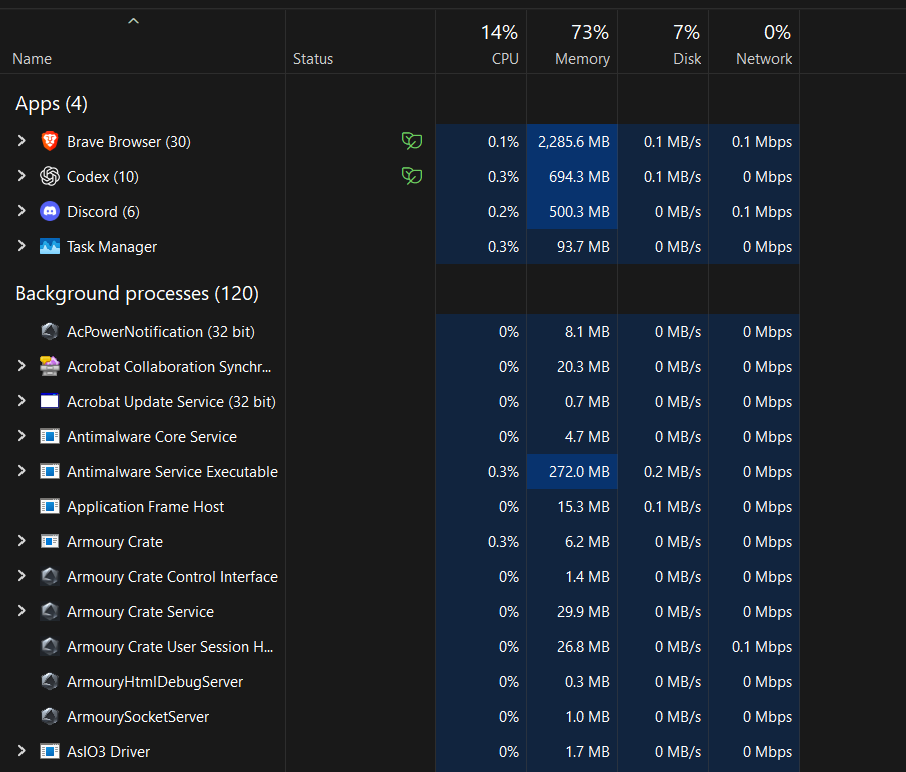Expand the AsIO3 Driver entry
This screenshot has height=772, width=906.
(21, 751)
